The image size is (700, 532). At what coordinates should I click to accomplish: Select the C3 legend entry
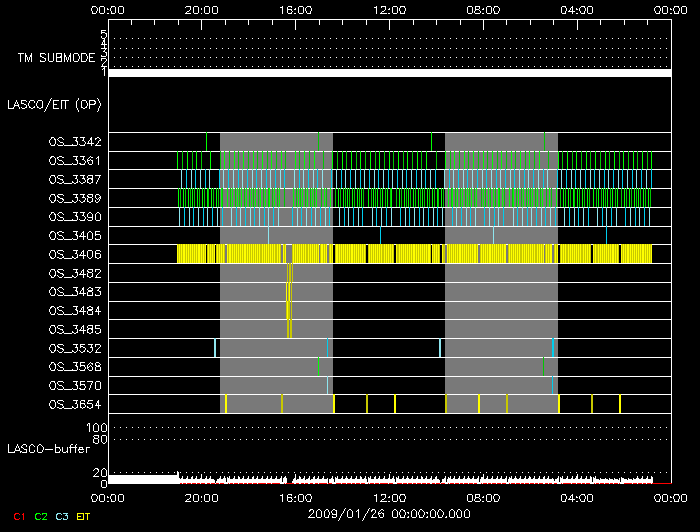[63, 516]
